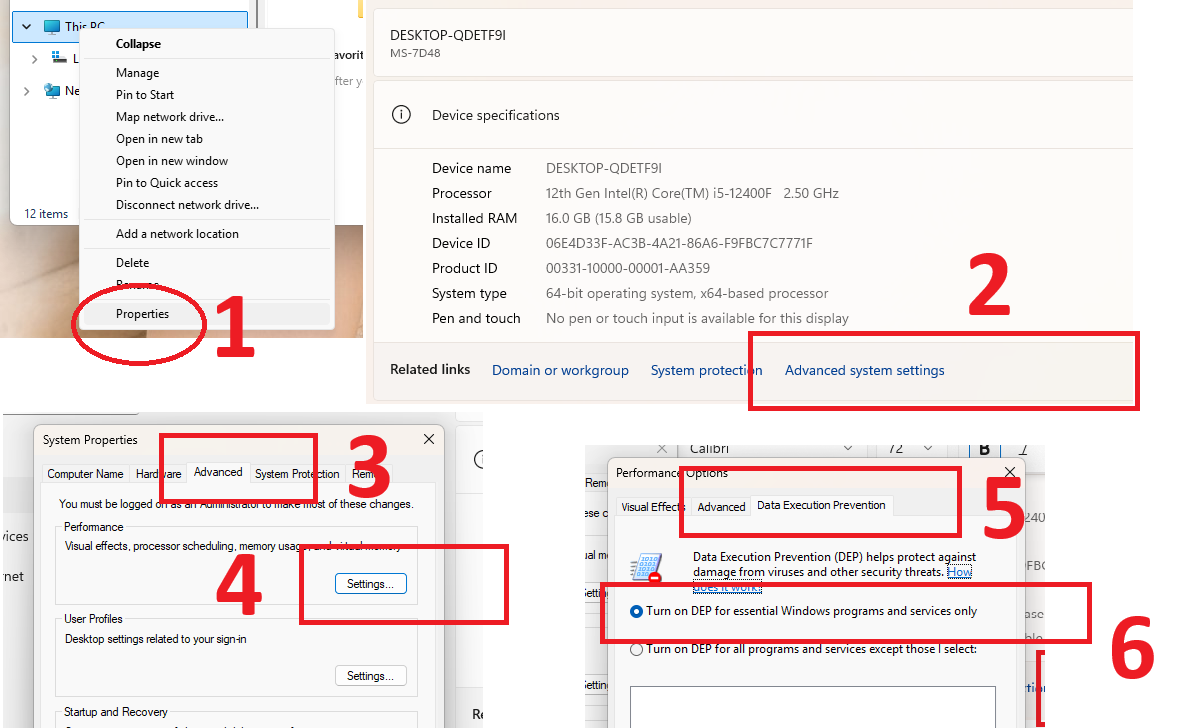This screenshot has width=1201, height=728.
Task: Open the Calibri font dropdown
Action: pos(848,449)
